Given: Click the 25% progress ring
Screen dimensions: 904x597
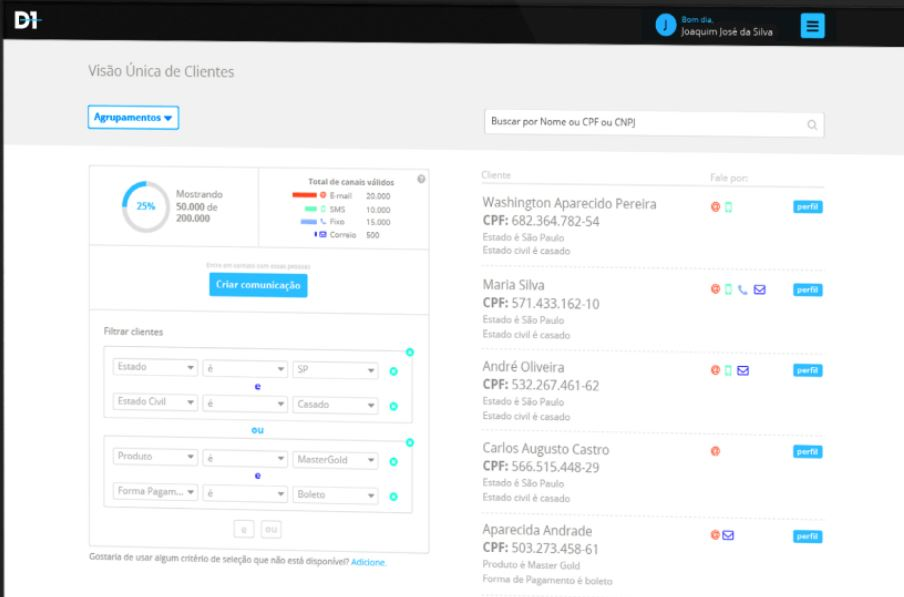Looking at the screenshot, I should pyautogui.click(x=146, y=206).
